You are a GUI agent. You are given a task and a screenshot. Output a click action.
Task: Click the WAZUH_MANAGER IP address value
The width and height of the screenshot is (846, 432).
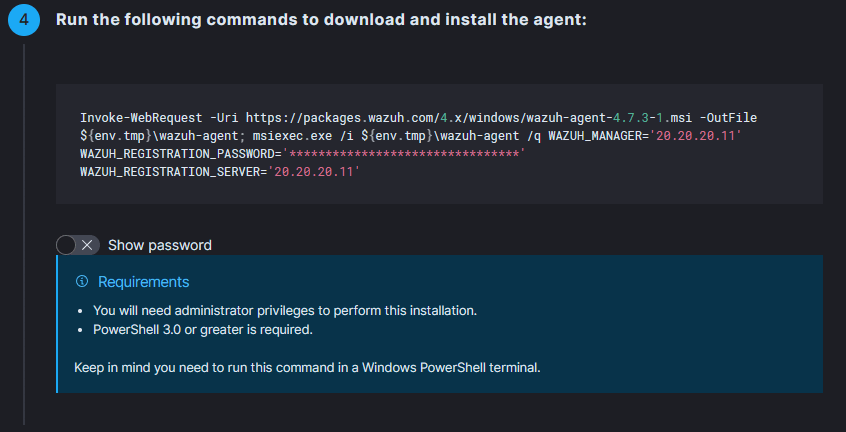point(695,136)
